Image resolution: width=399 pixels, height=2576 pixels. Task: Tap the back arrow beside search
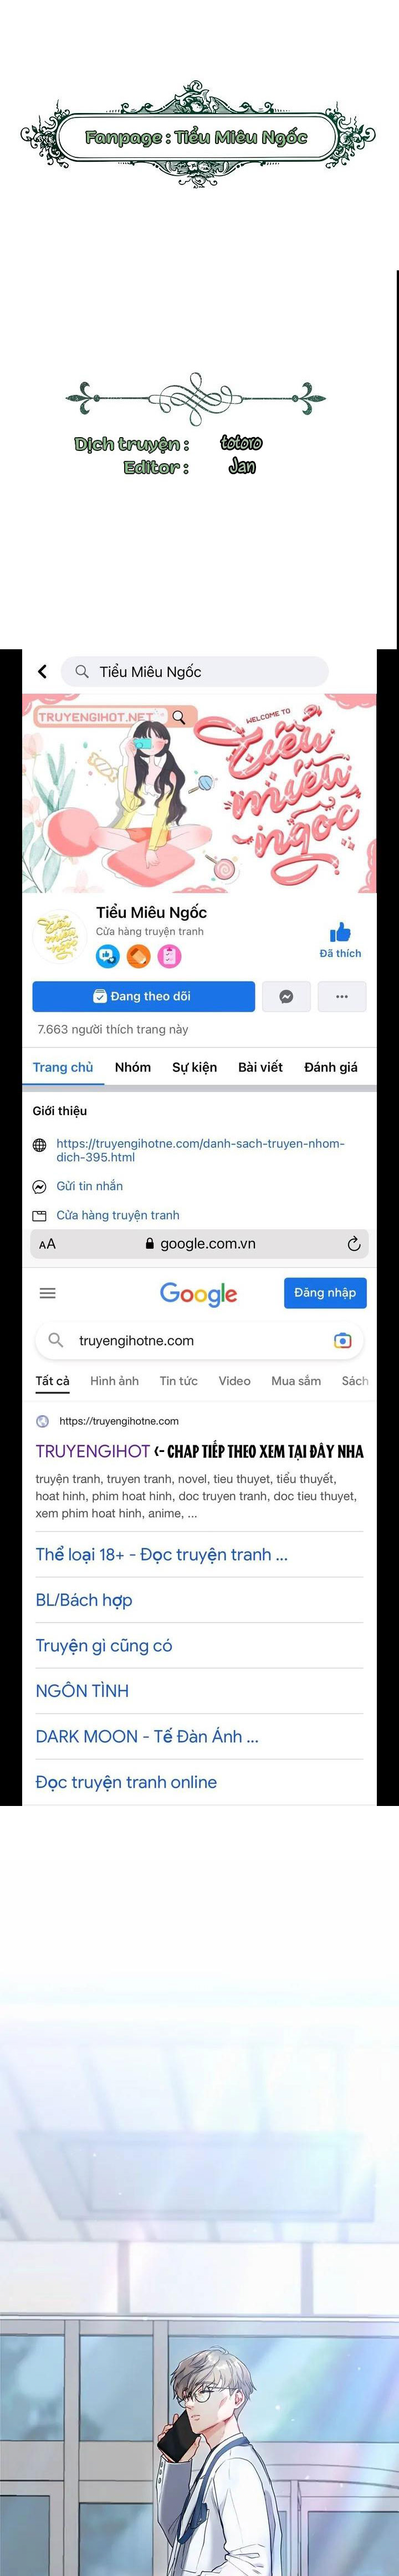pos(42,671)
